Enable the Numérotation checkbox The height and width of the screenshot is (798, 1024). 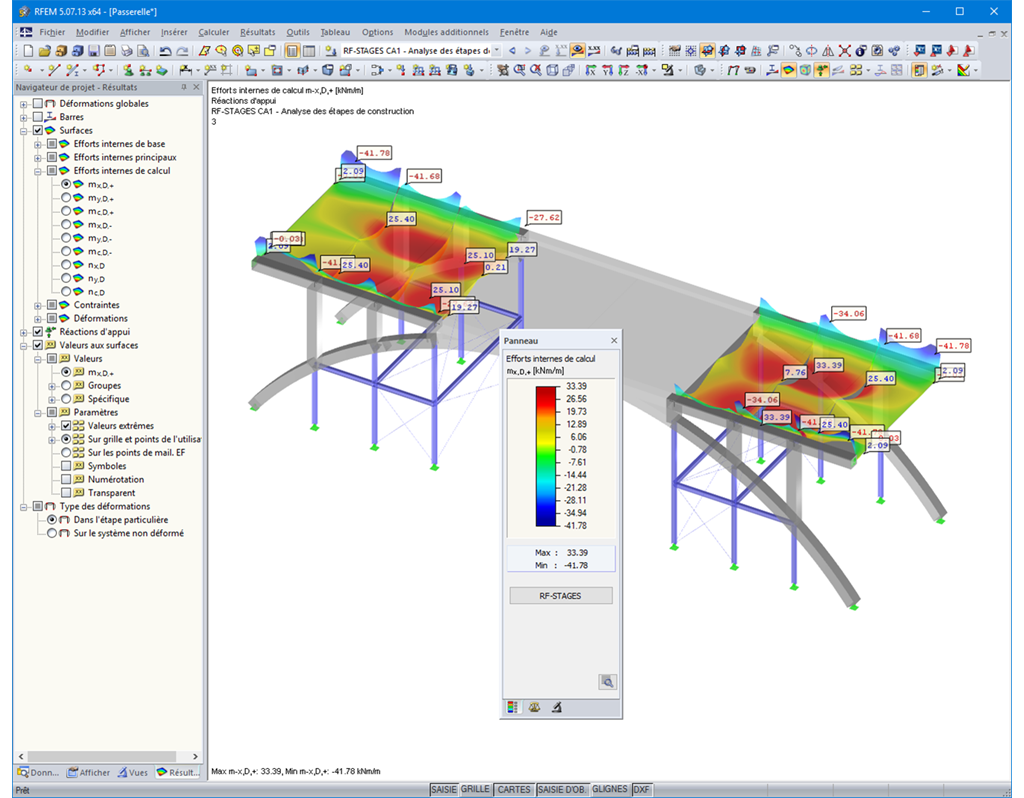[x=66, y=479]
